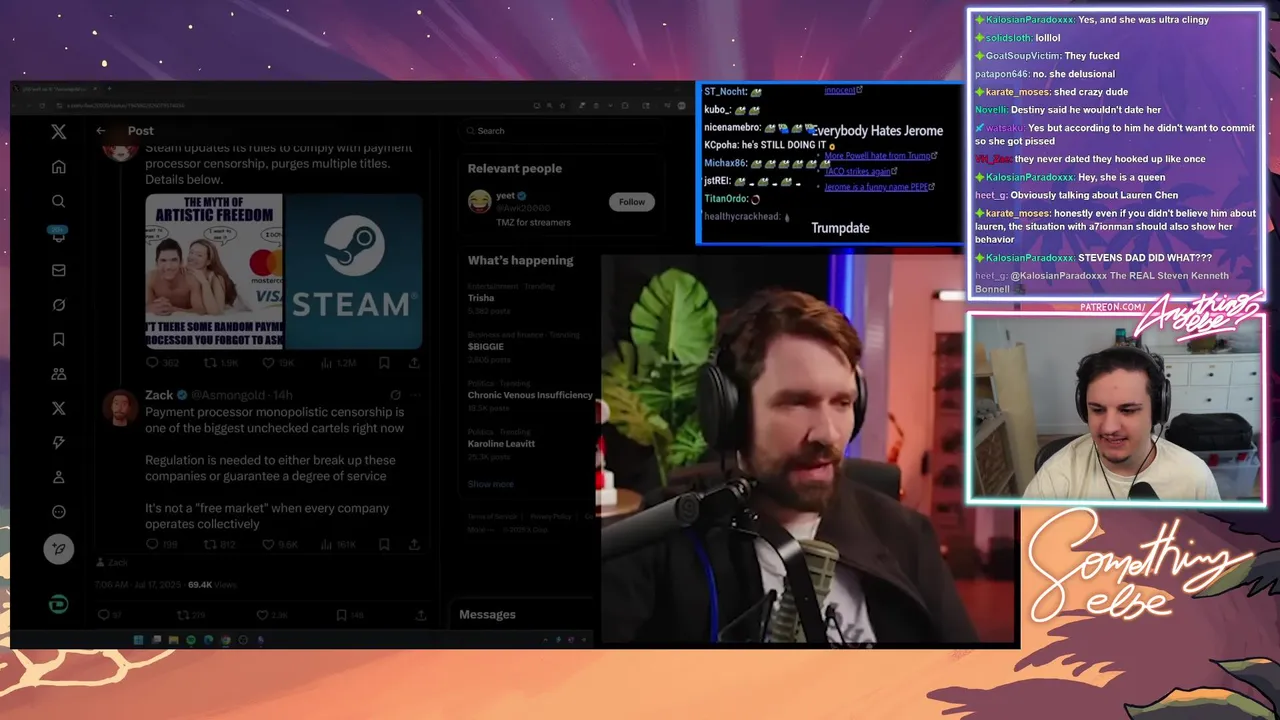The image size is (1280, 720).
Task: Open the STEAM logo image
Action: pyautogui.click(x=353, y=271)
